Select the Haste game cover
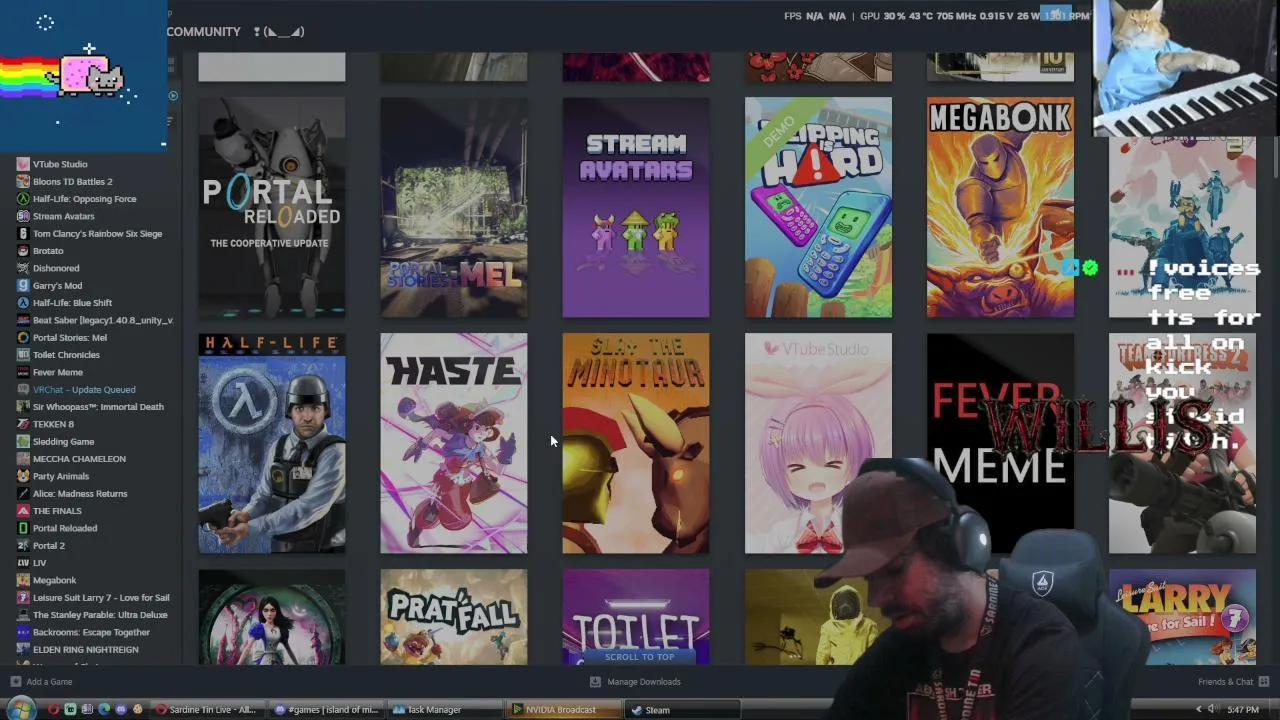1280x720 pixels. pyautogui.click(x=454, y=443)
